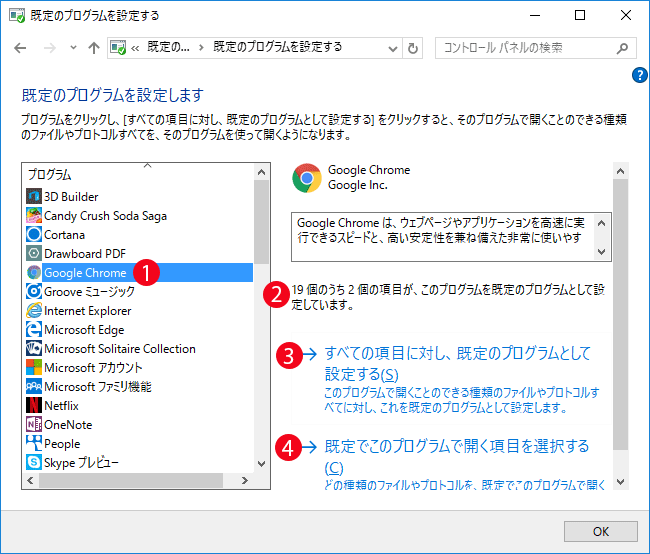Image resolution: width=650 pixels, height=554 pixels.
Task: Select Groove ミュージック entry
Action: pyautogui.click(x=139, y=291)
